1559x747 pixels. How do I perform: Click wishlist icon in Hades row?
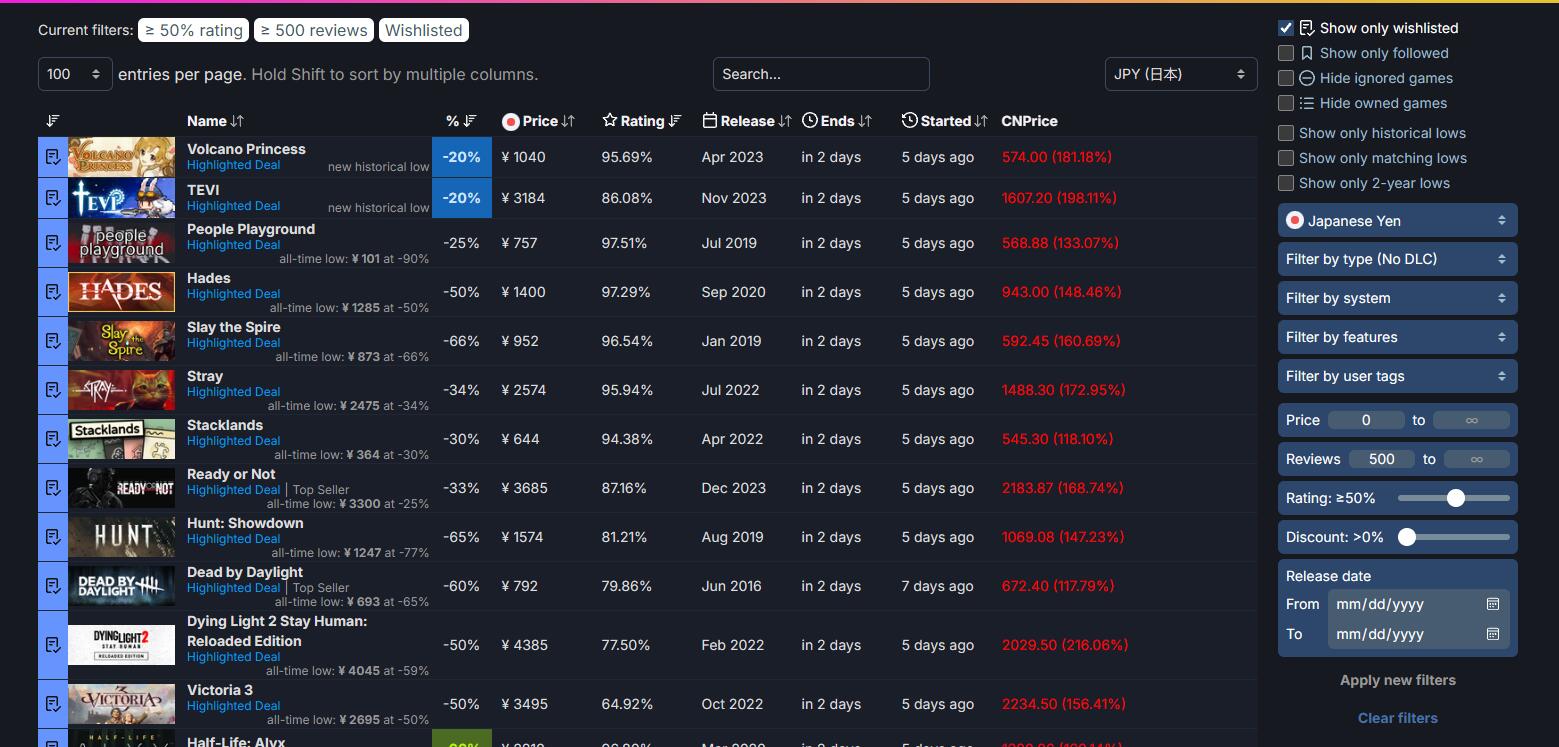tap(52, 292)
